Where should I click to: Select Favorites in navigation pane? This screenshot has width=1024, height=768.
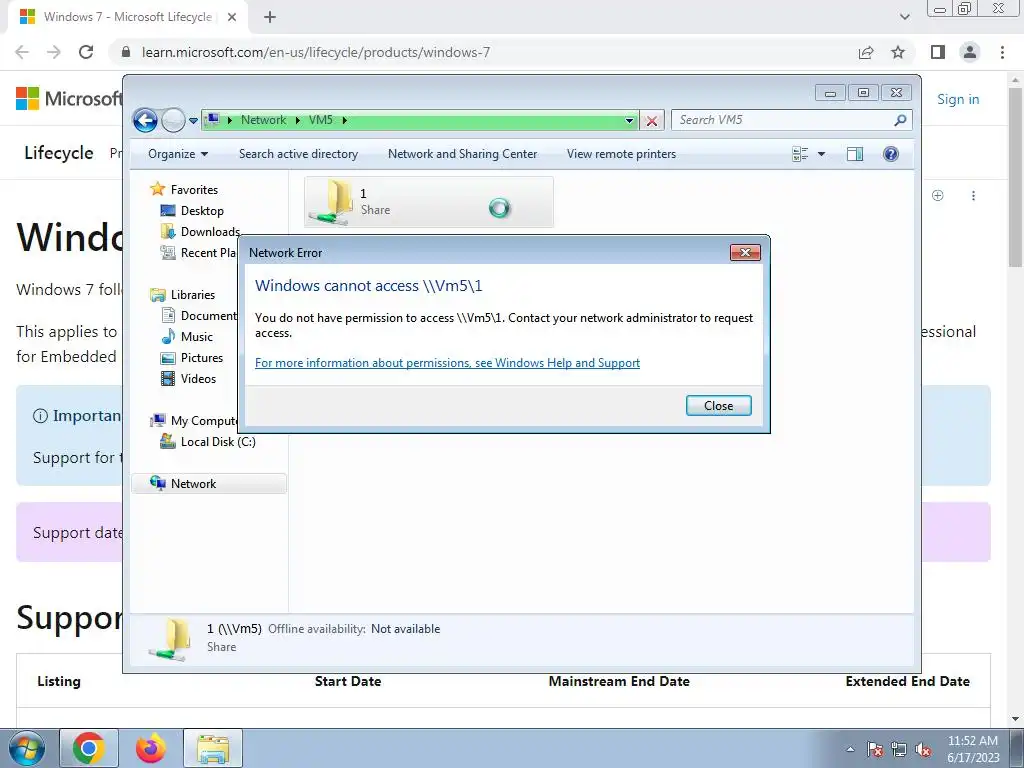pyautogui.click(x=194, y=189)
